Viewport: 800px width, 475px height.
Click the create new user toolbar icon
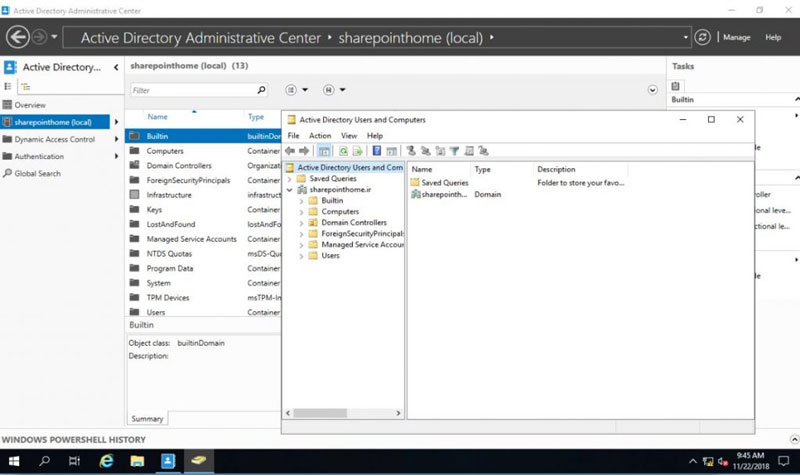(411, 151)
